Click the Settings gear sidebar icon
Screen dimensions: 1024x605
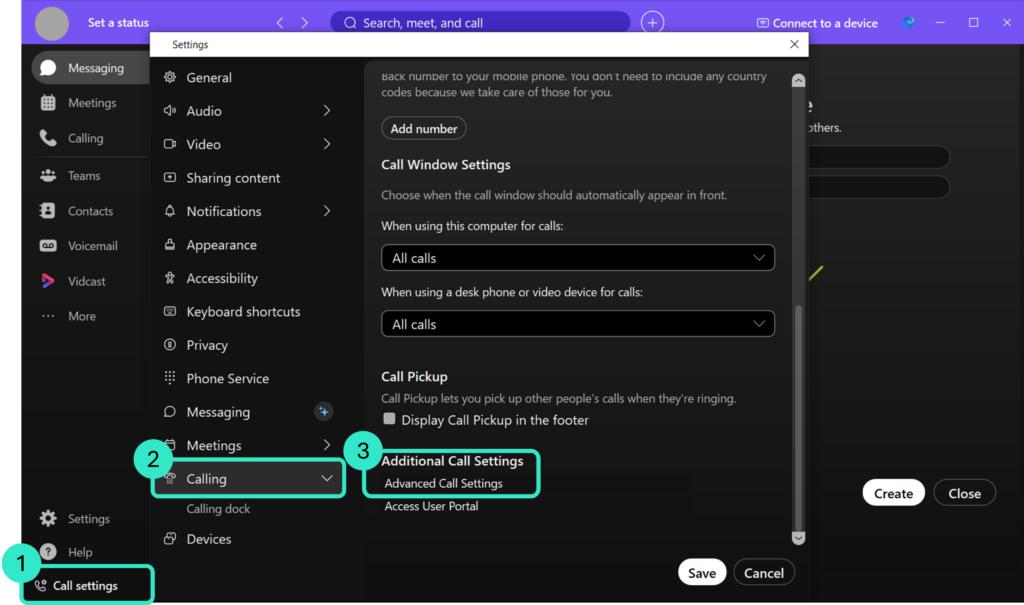pos(48,518)
